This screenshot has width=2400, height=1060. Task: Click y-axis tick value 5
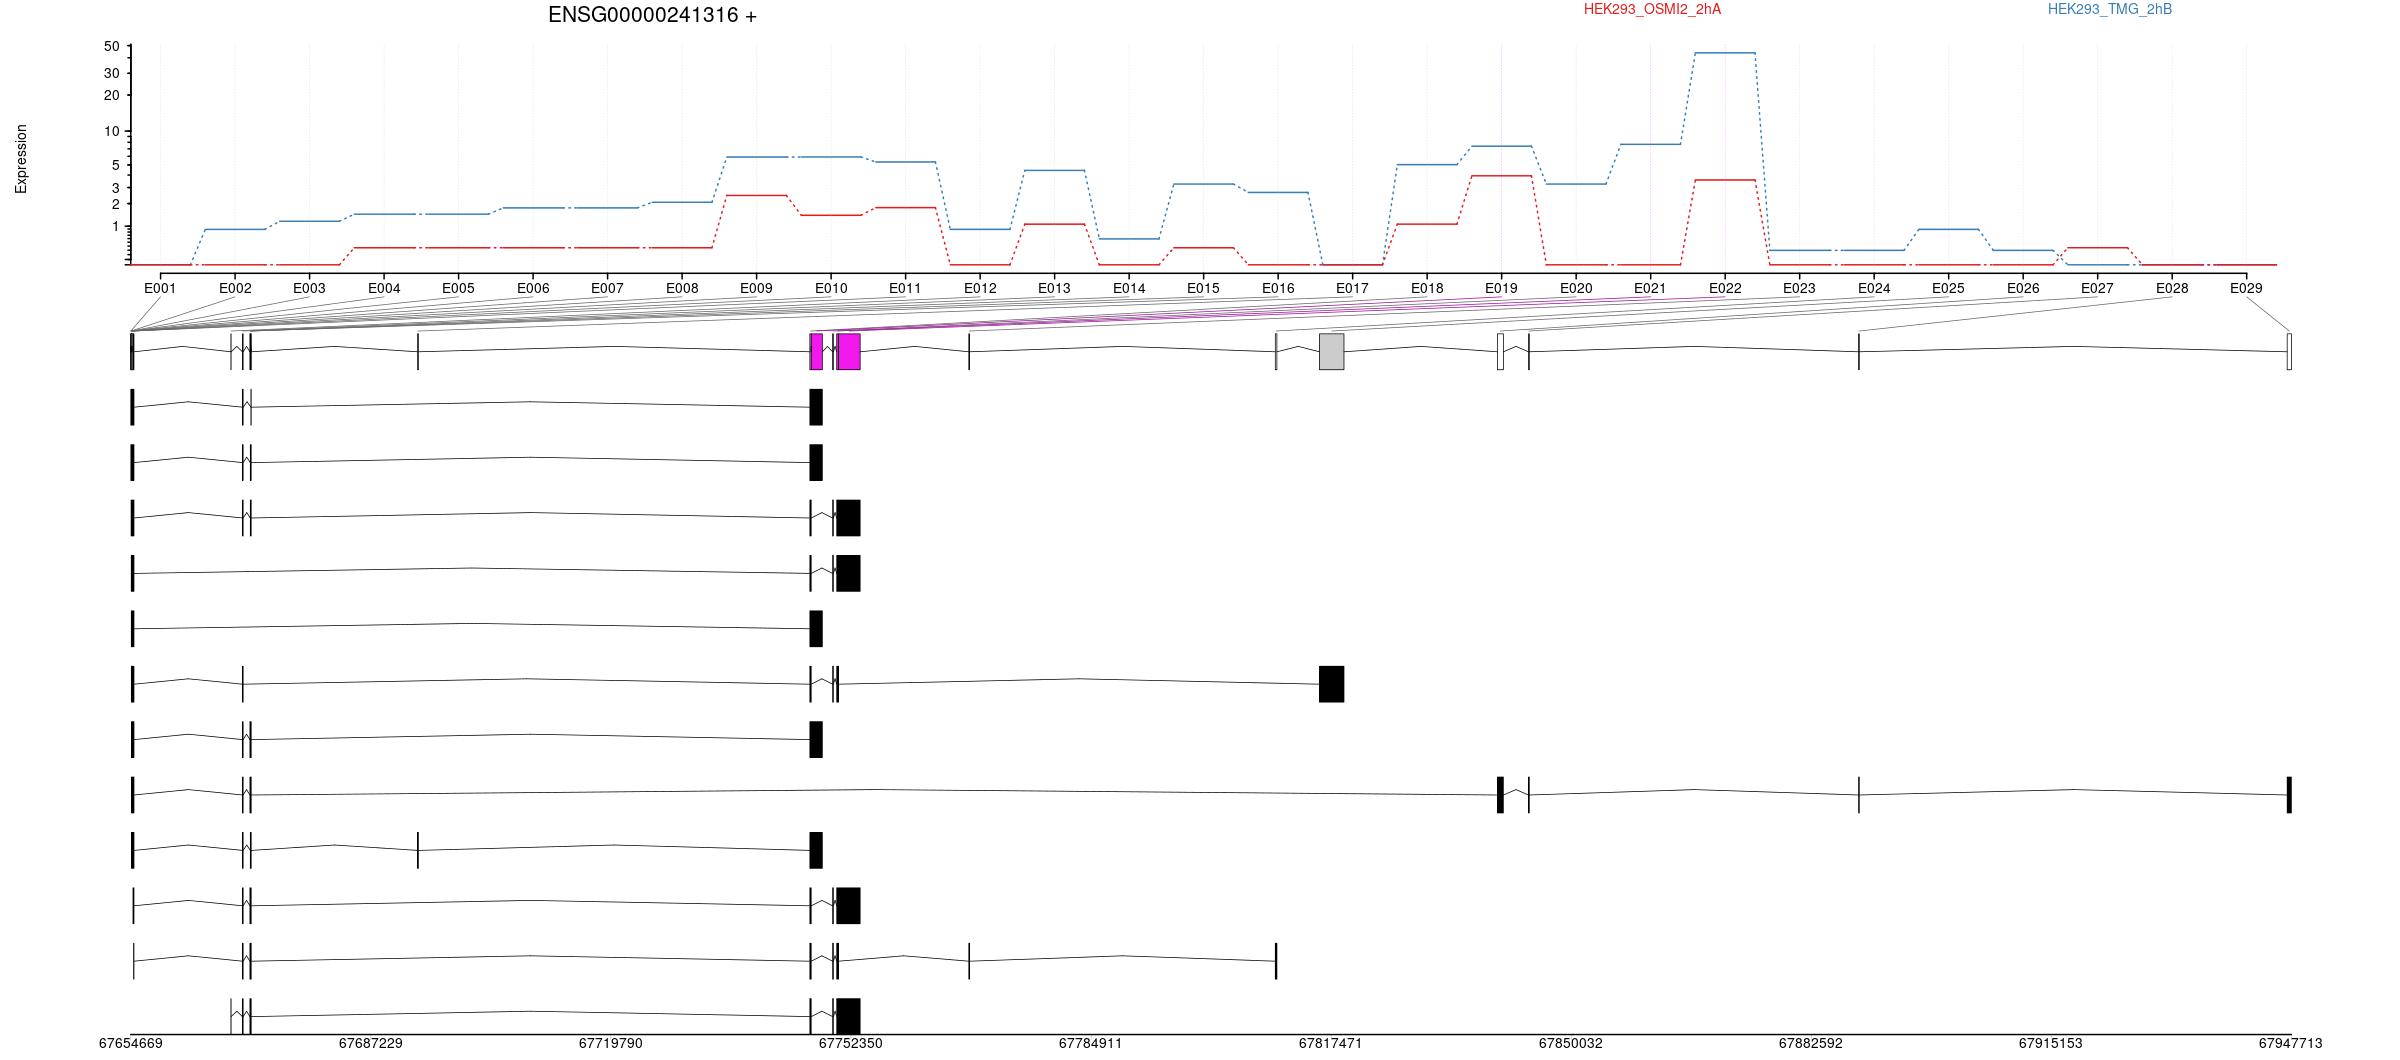[115, 165]
